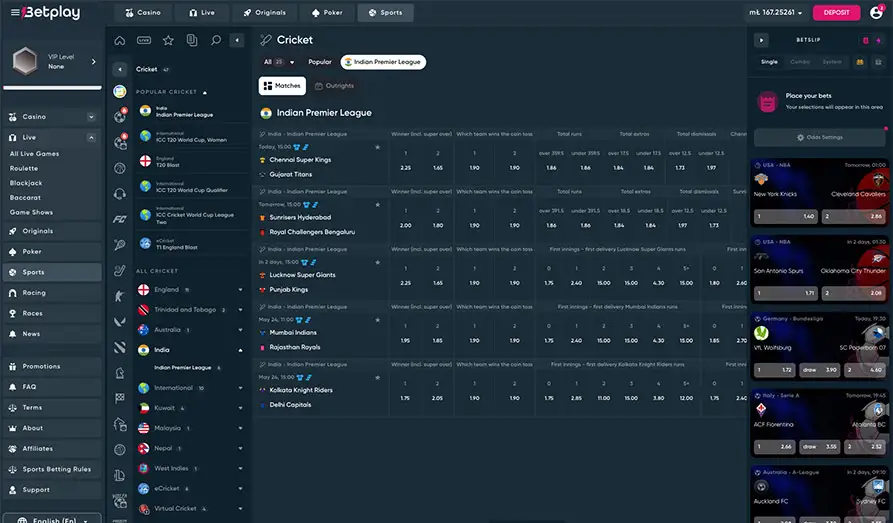Open the Casino top tab
Viewport: 893px width, 523px height.
coord(142,13)
